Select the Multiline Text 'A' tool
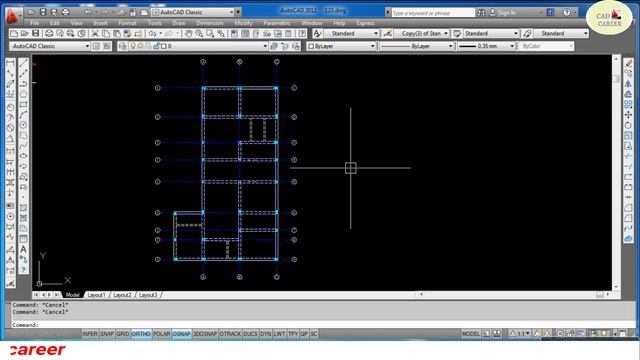The width and height of the screenshot is (640, 360). click(24, 249)
